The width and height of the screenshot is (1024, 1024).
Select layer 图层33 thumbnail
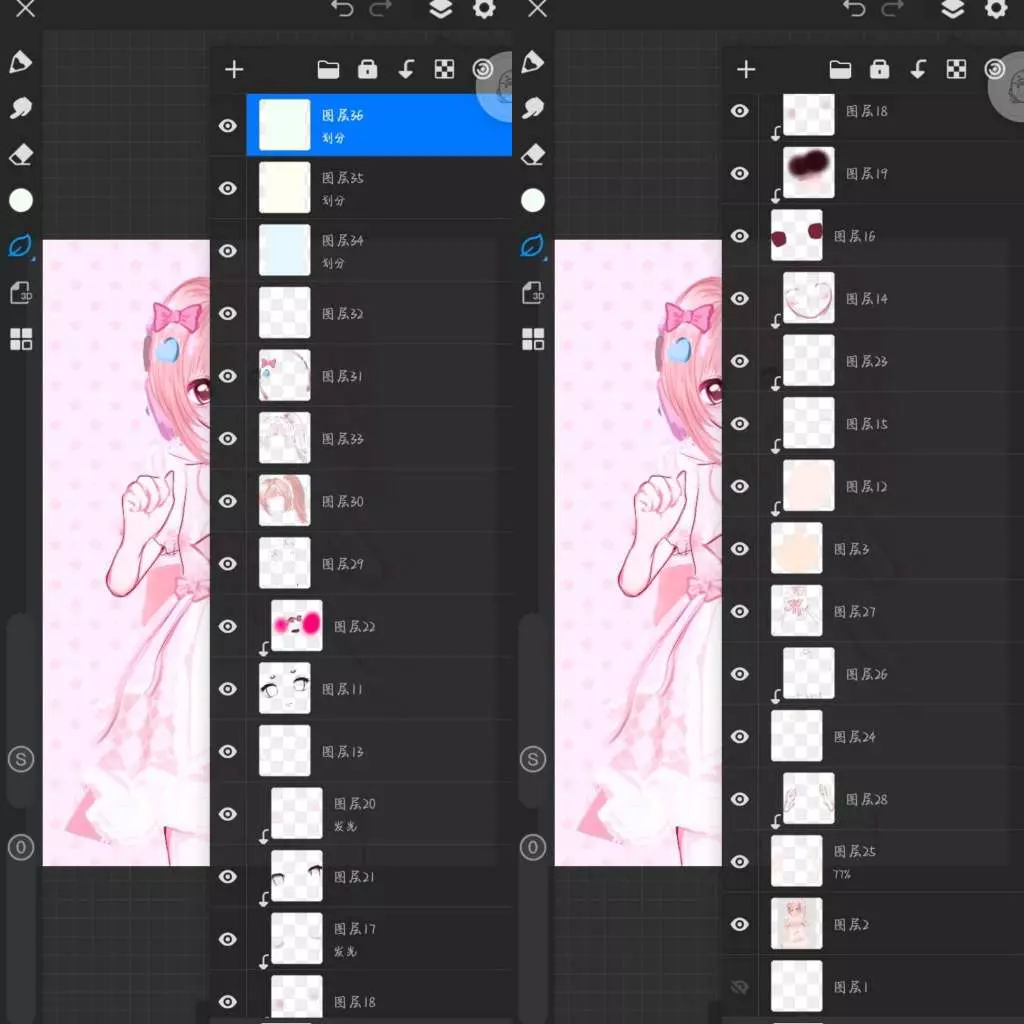(285, 438)
